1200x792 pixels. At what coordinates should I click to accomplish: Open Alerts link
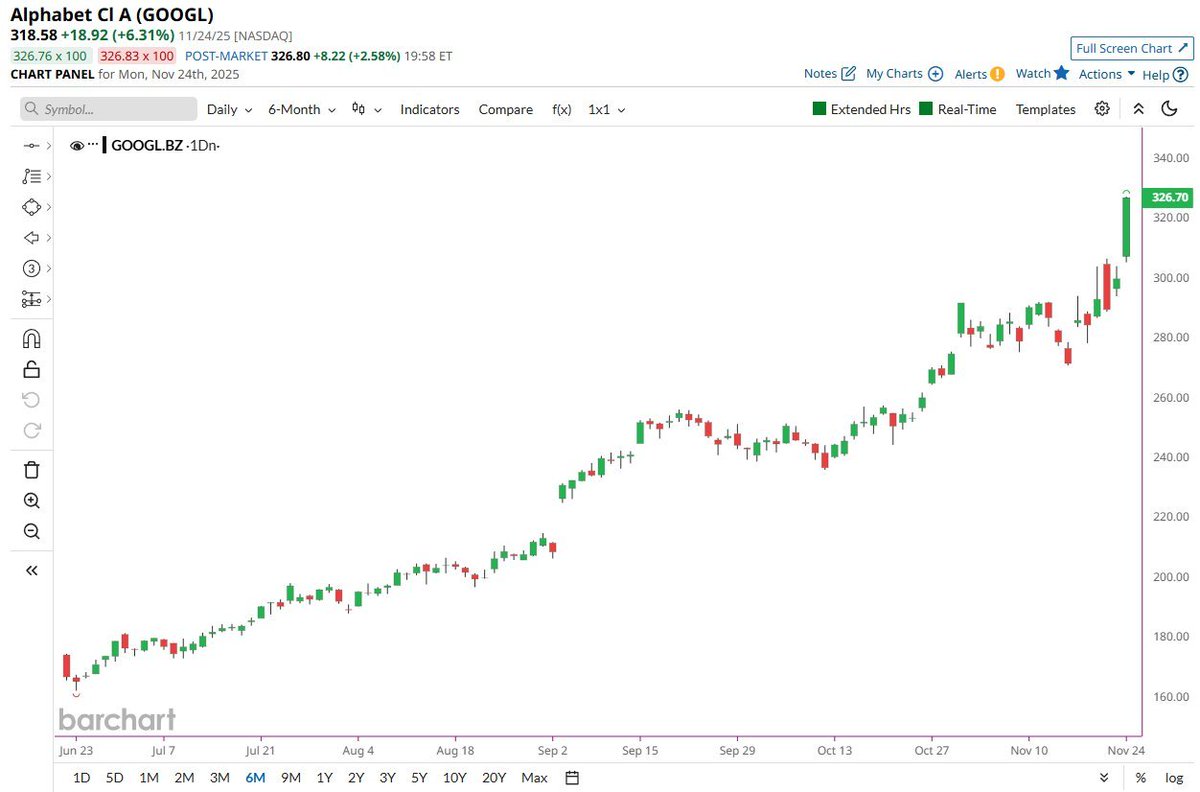979,73
